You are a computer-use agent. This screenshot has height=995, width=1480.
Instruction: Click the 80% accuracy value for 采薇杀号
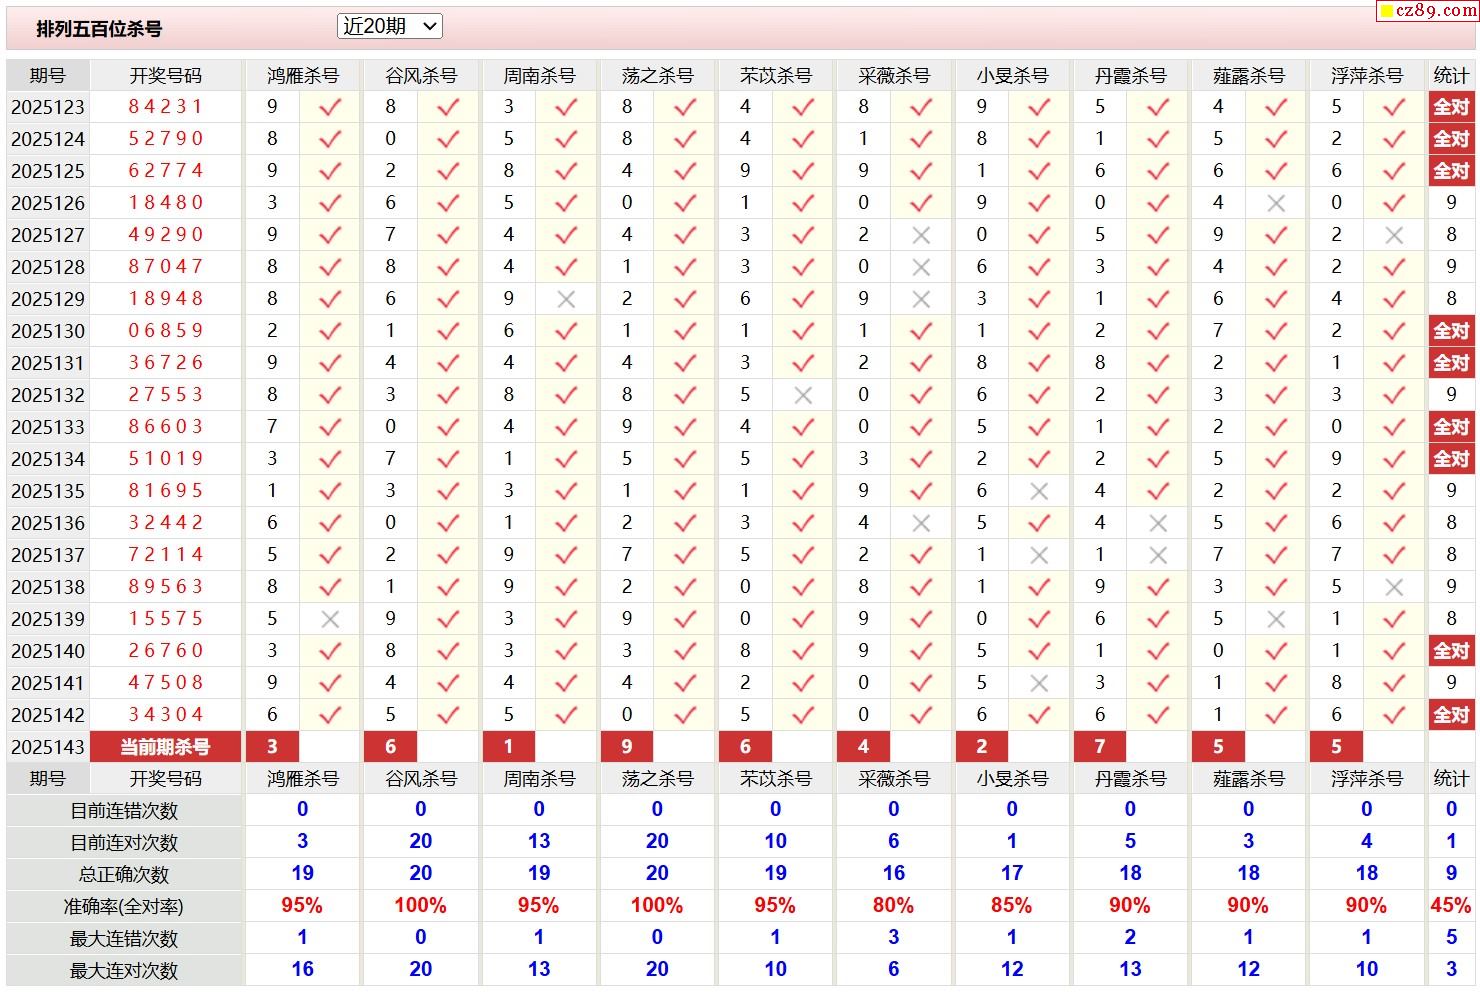893,906
